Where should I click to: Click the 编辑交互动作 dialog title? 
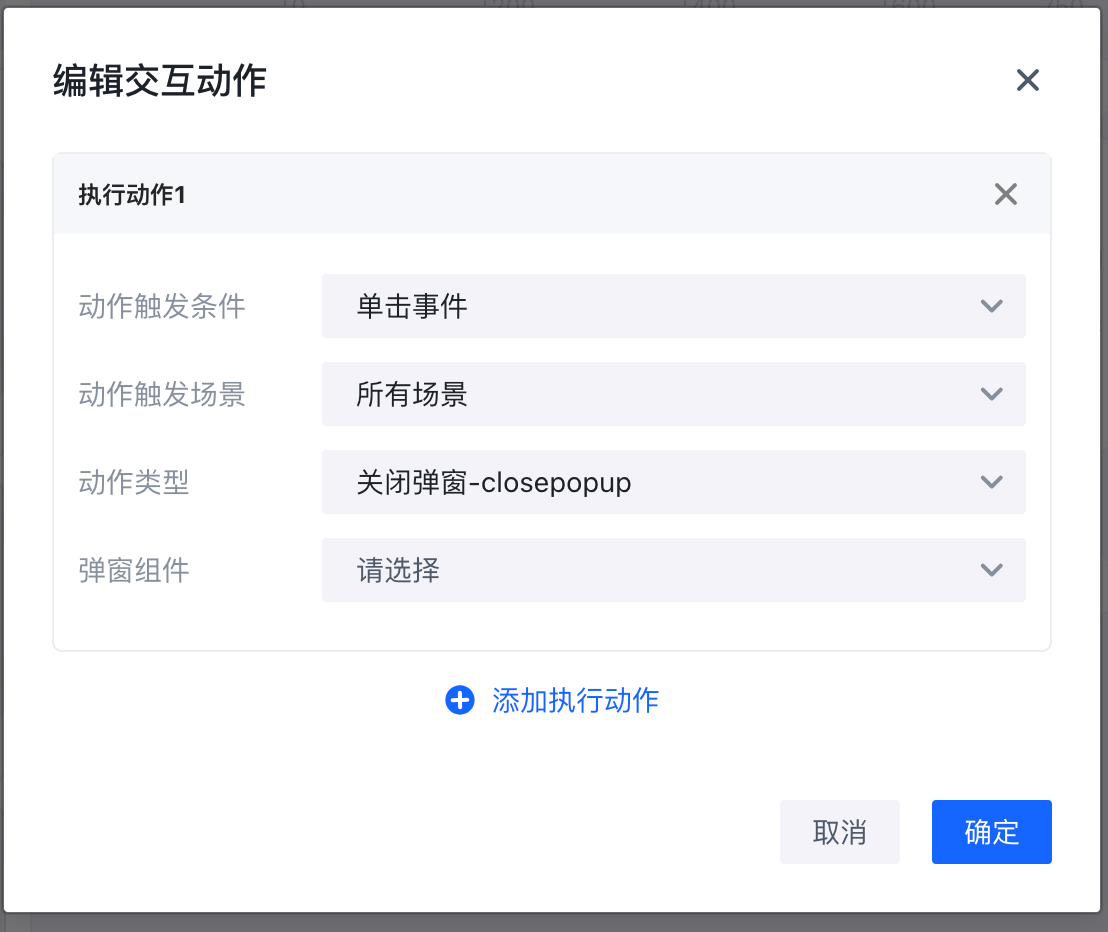(x=160, y=81)
